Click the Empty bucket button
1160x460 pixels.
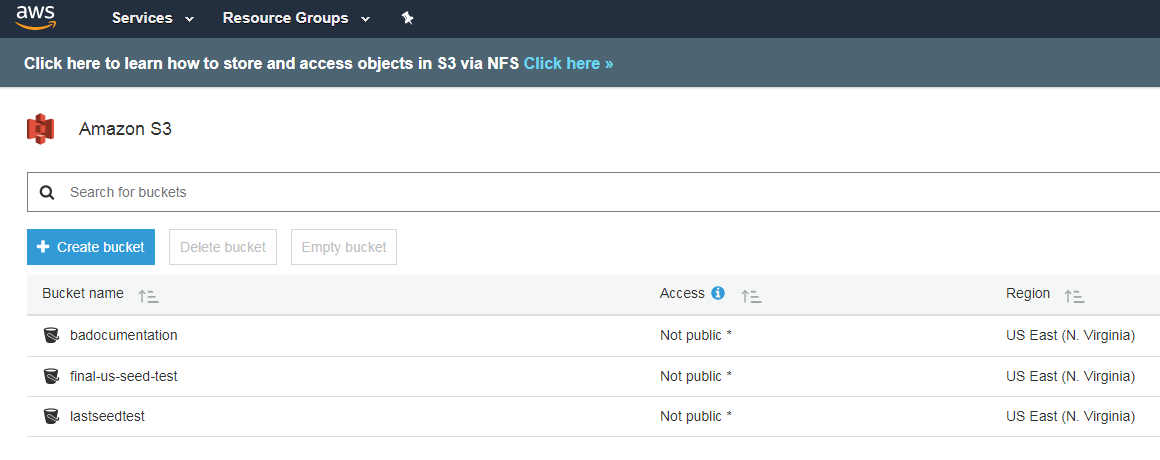[x=344, y=247]
